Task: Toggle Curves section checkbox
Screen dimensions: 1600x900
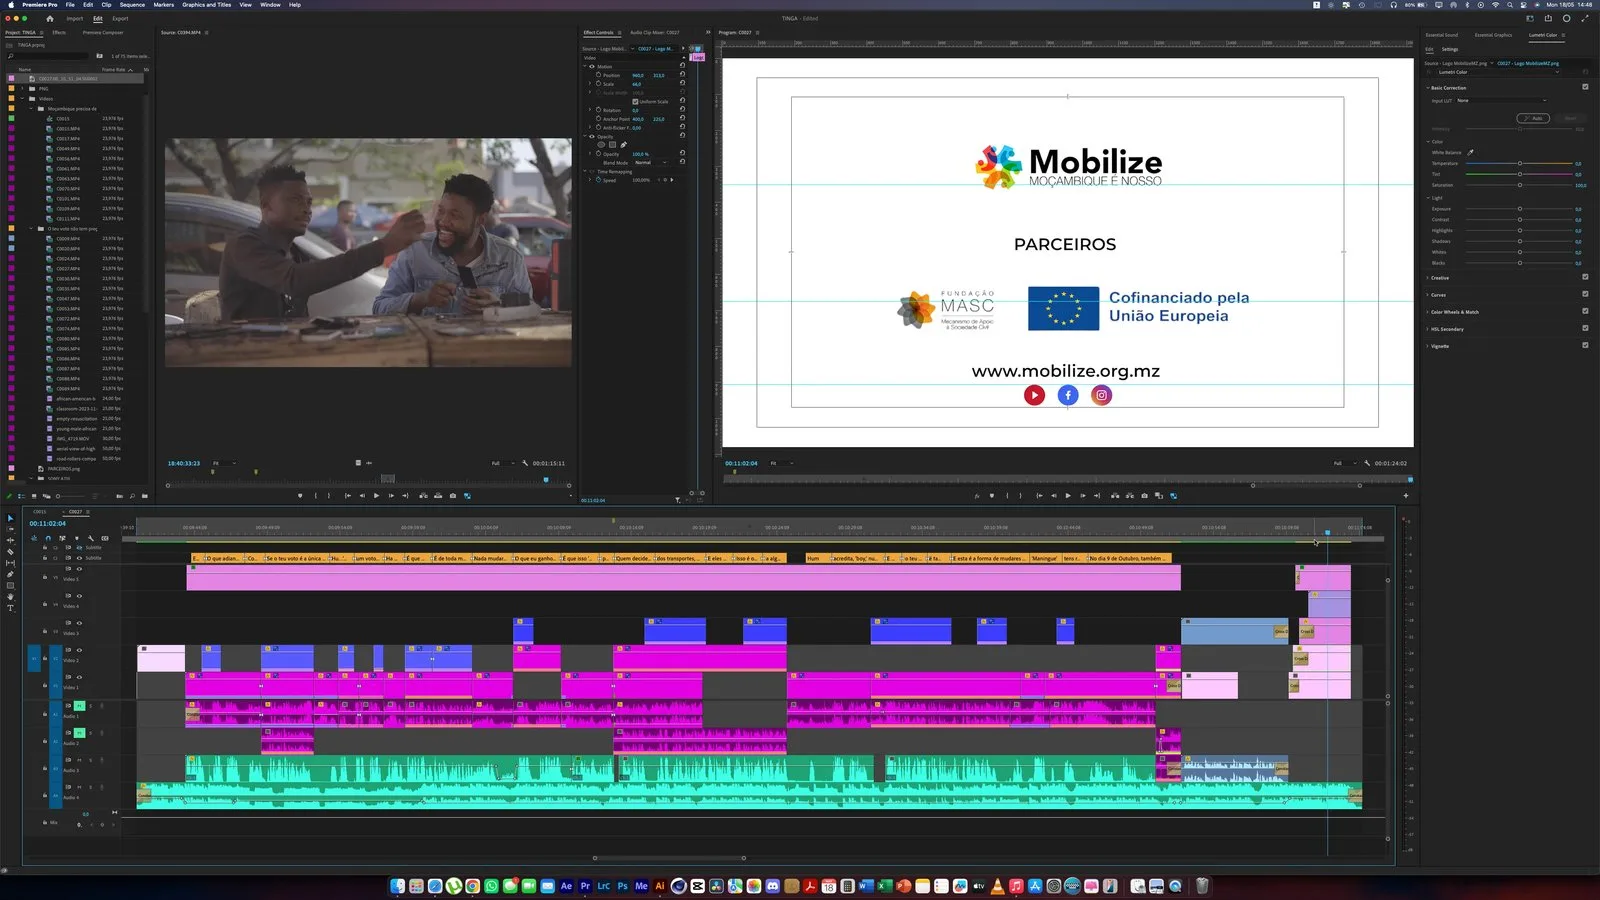Action: tap(1585, 294)
